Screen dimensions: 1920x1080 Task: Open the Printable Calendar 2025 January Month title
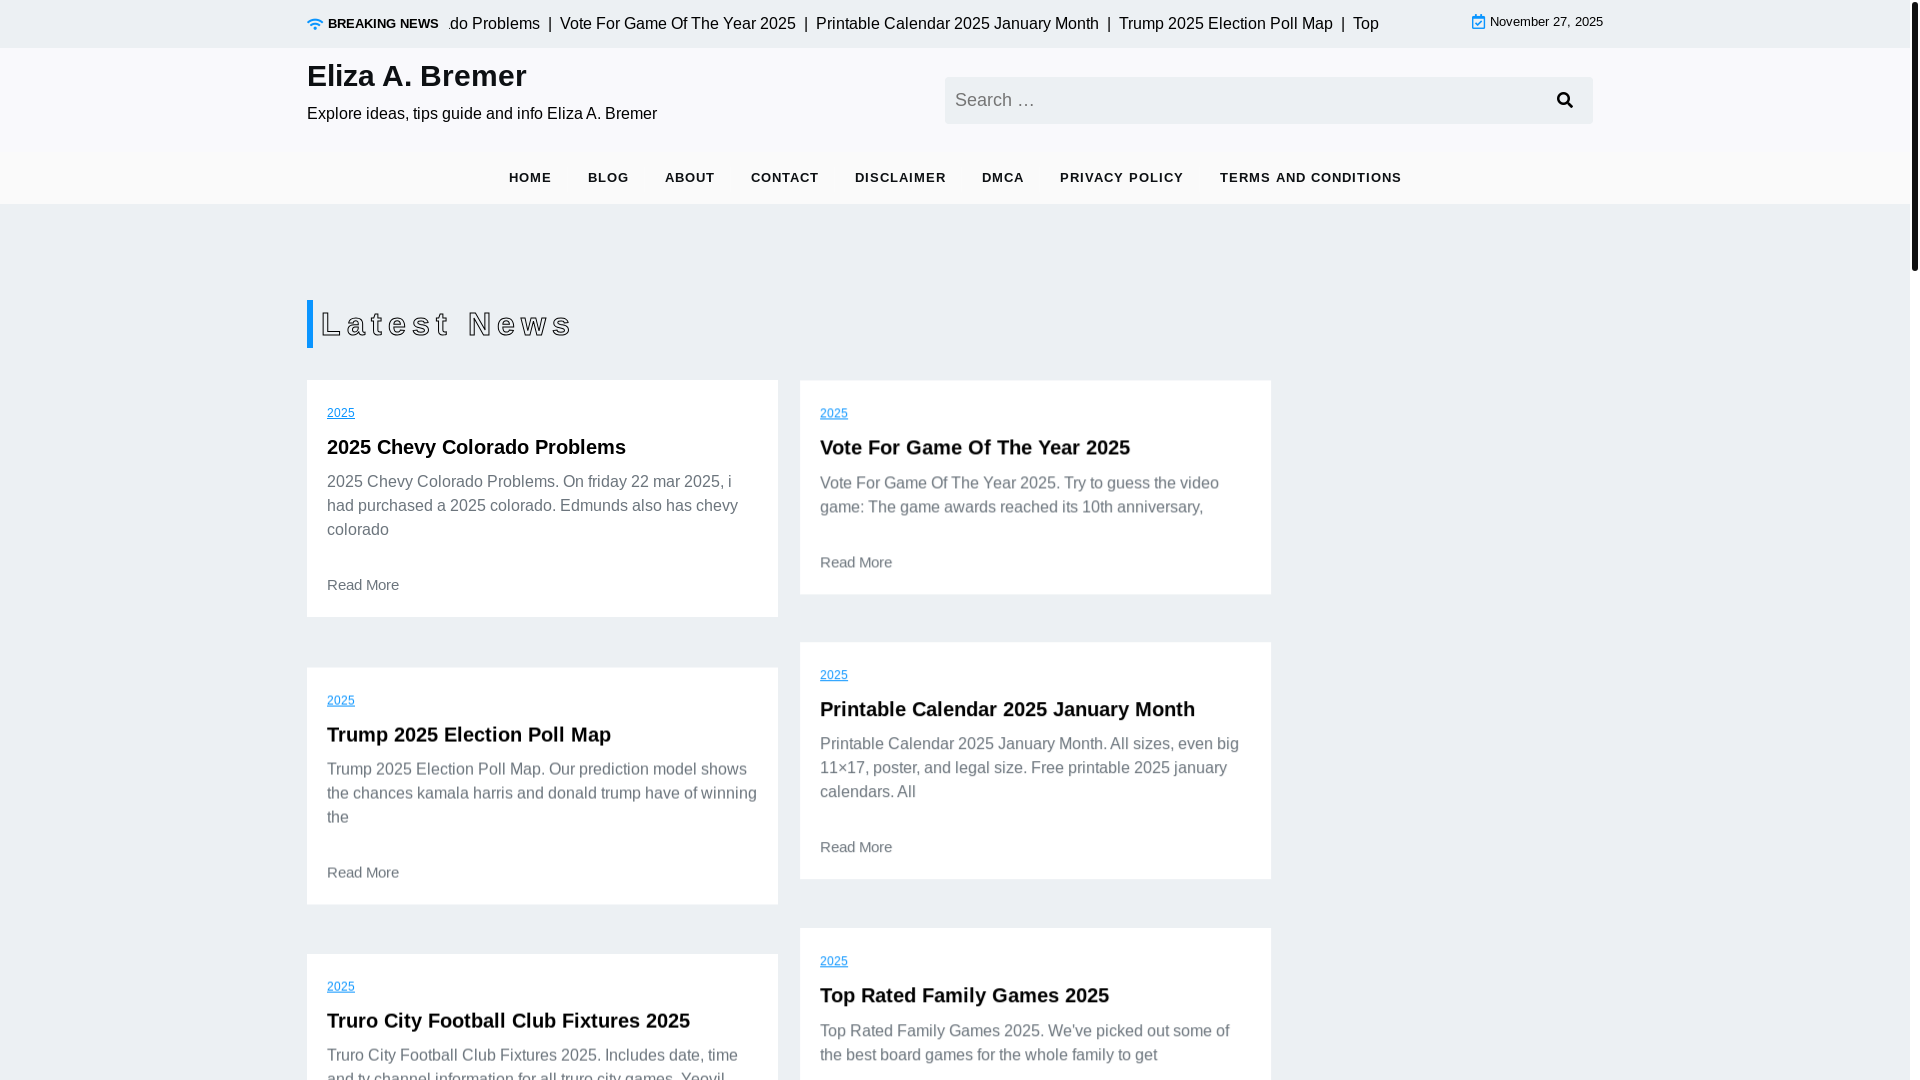pyautogui.click(x=1007, y=709)
